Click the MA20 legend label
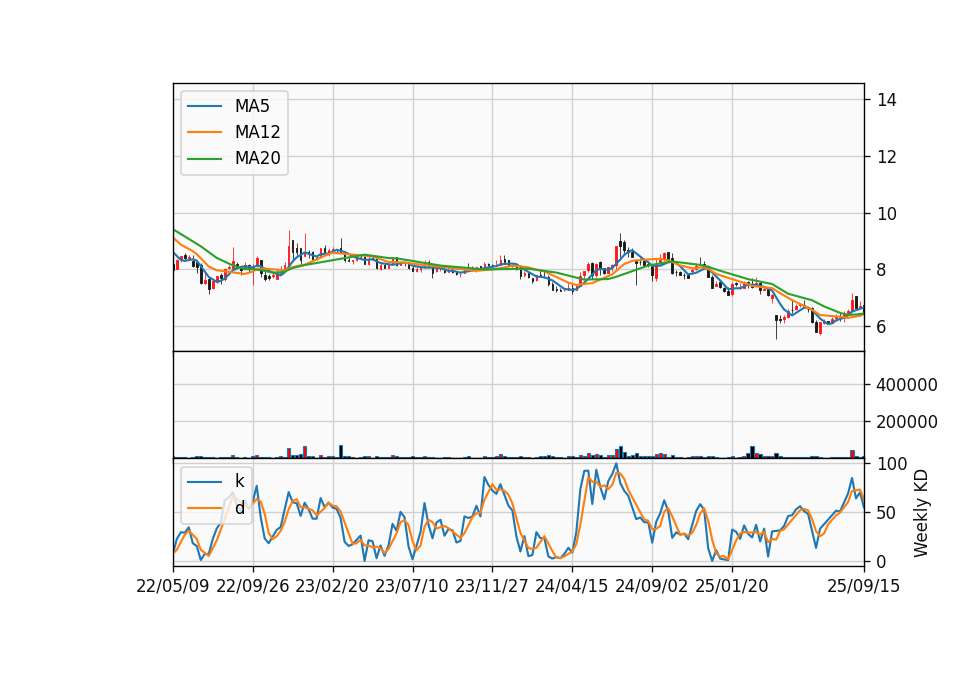The width and height of the screenshot is (960, 690). pyautogui.click(x=257, y=158)
